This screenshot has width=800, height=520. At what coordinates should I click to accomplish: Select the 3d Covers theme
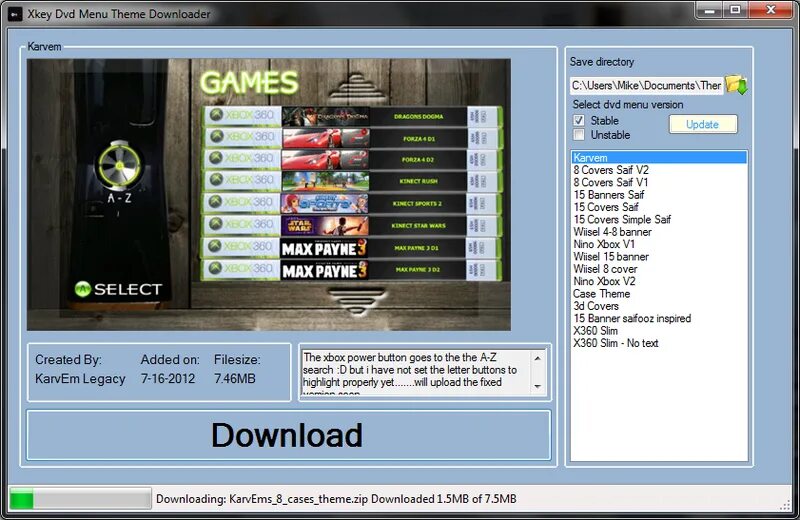point(659,306)
